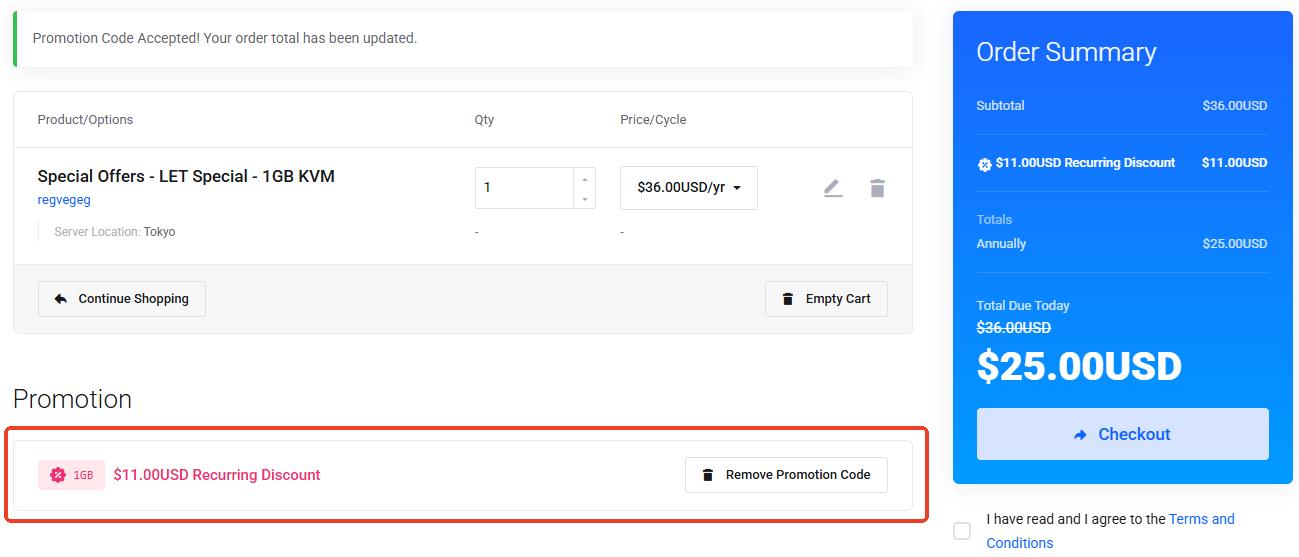
Task: Click the Special Offers LET Special product title
Action: tap(186, 176)
